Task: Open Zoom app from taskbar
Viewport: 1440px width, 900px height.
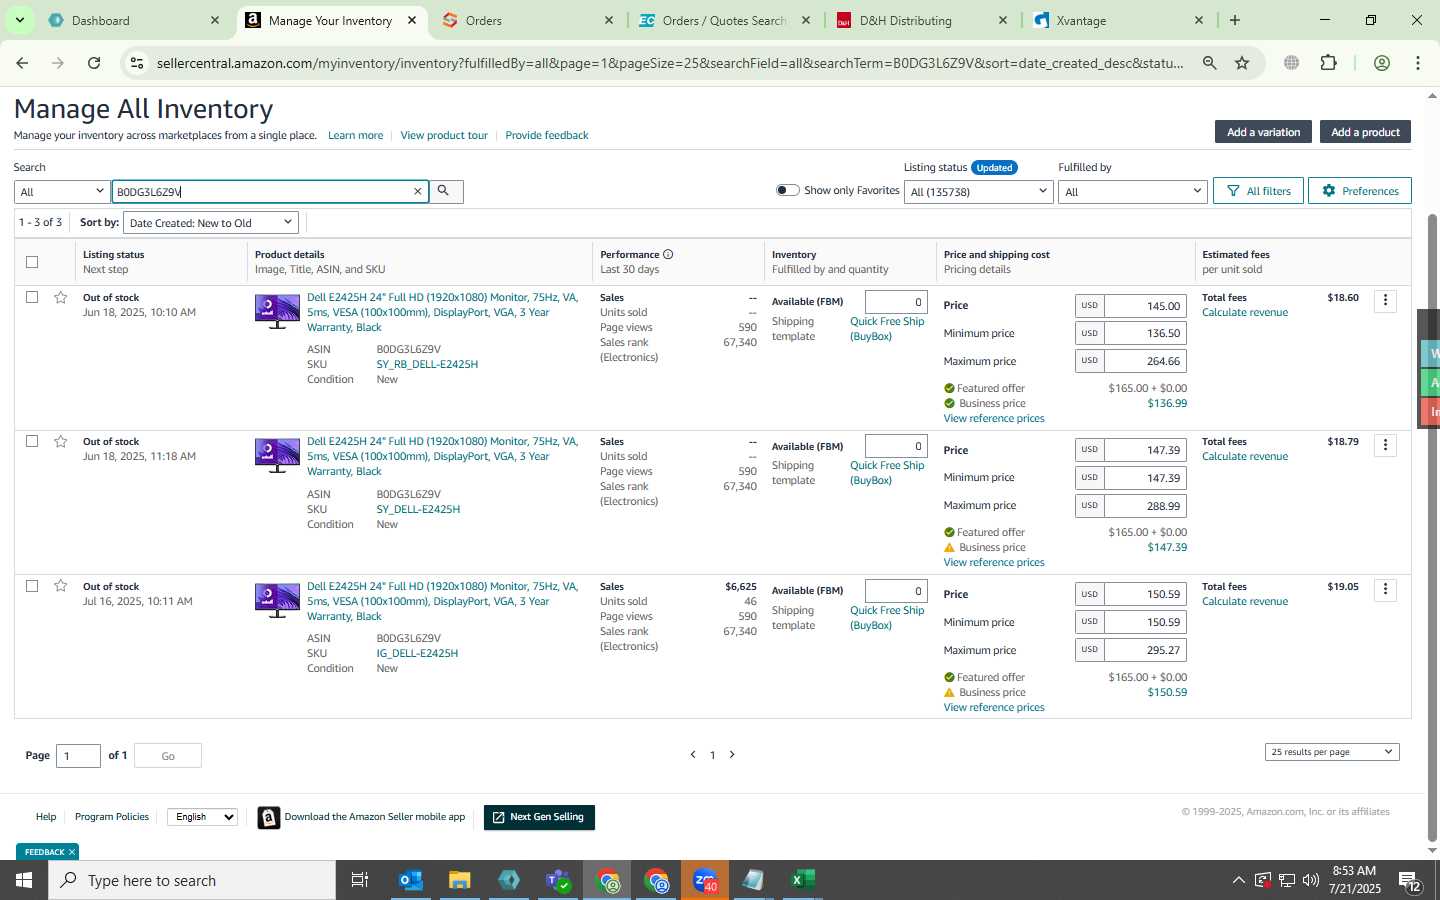Action: tap(706, 880)
